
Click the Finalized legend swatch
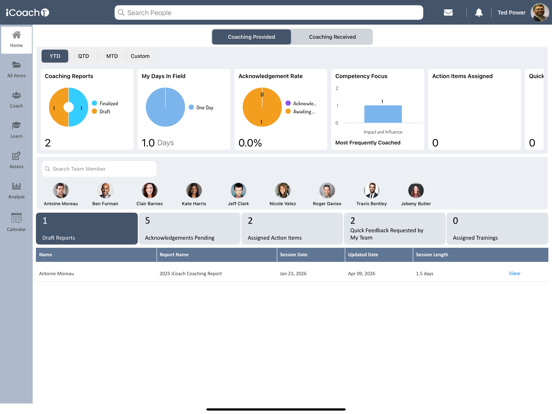coord(94,103)
